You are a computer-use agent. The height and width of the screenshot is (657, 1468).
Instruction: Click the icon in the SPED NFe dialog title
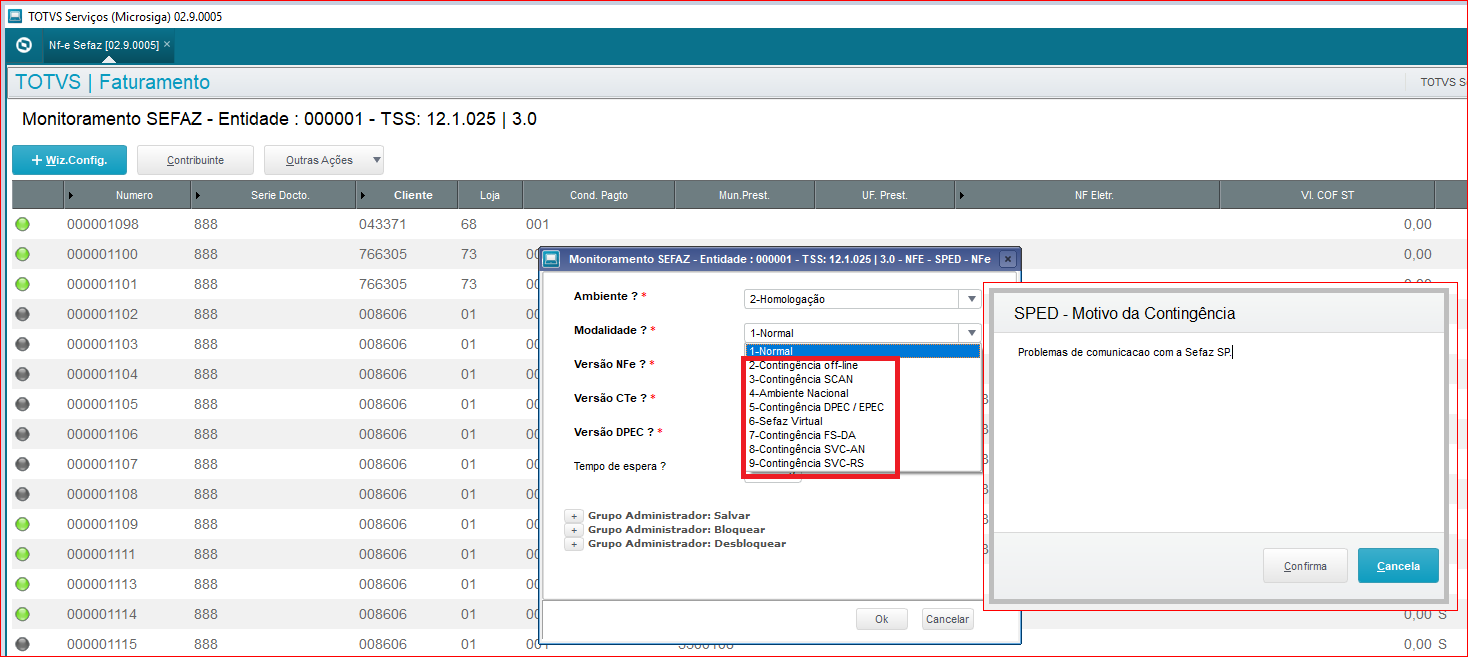coord(553,259)
